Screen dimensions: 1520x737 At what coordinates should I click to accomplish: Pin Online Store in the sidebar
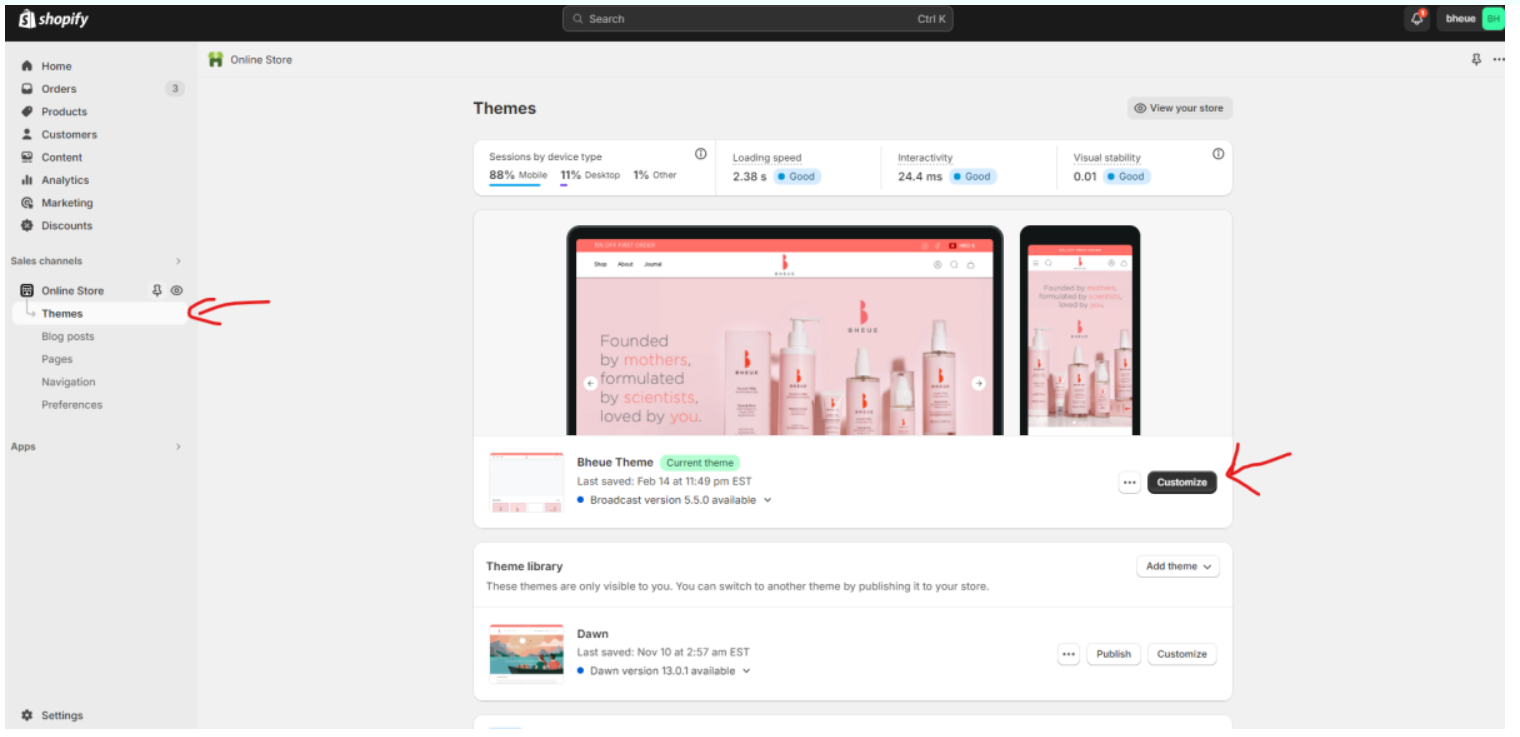pyautogui.click(x=157, y=291)
